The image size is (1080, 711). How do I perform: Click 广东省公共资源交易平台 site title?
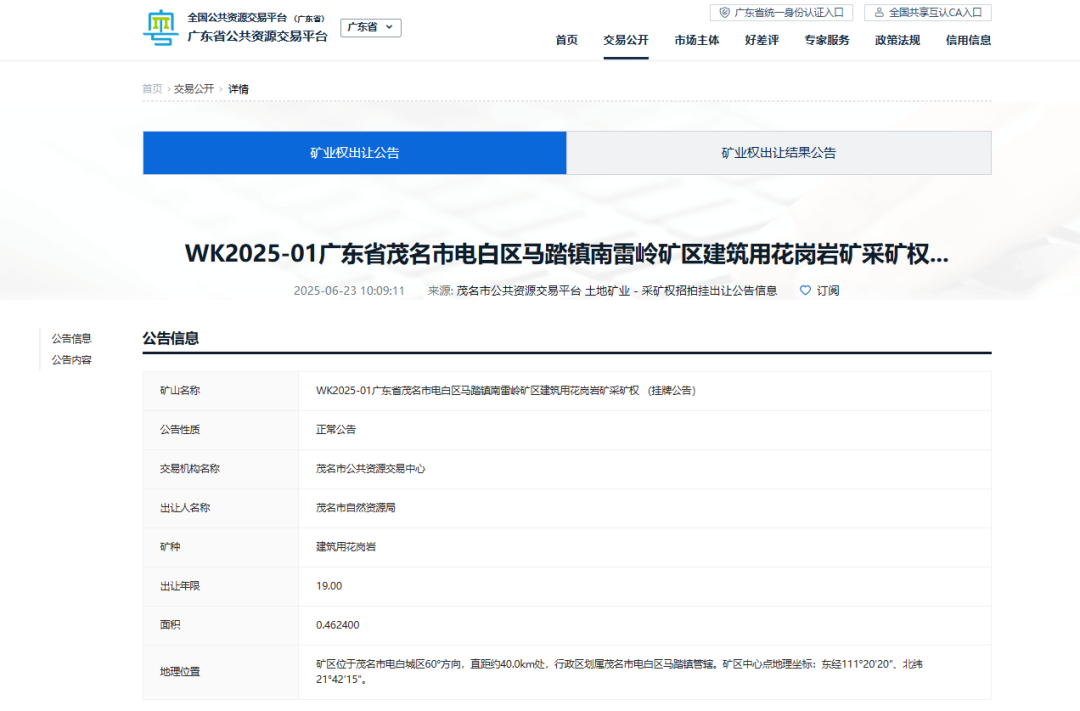coord(258,37)
